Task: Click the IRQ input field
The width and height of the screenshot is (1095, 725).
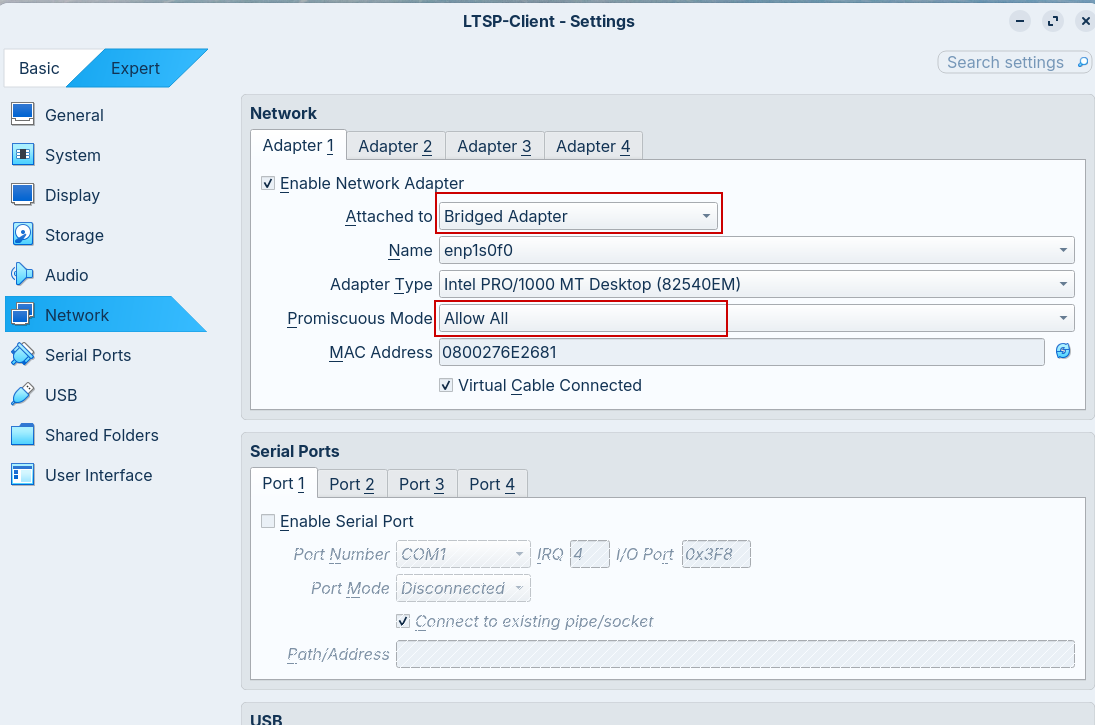Action: click(589, 554)
